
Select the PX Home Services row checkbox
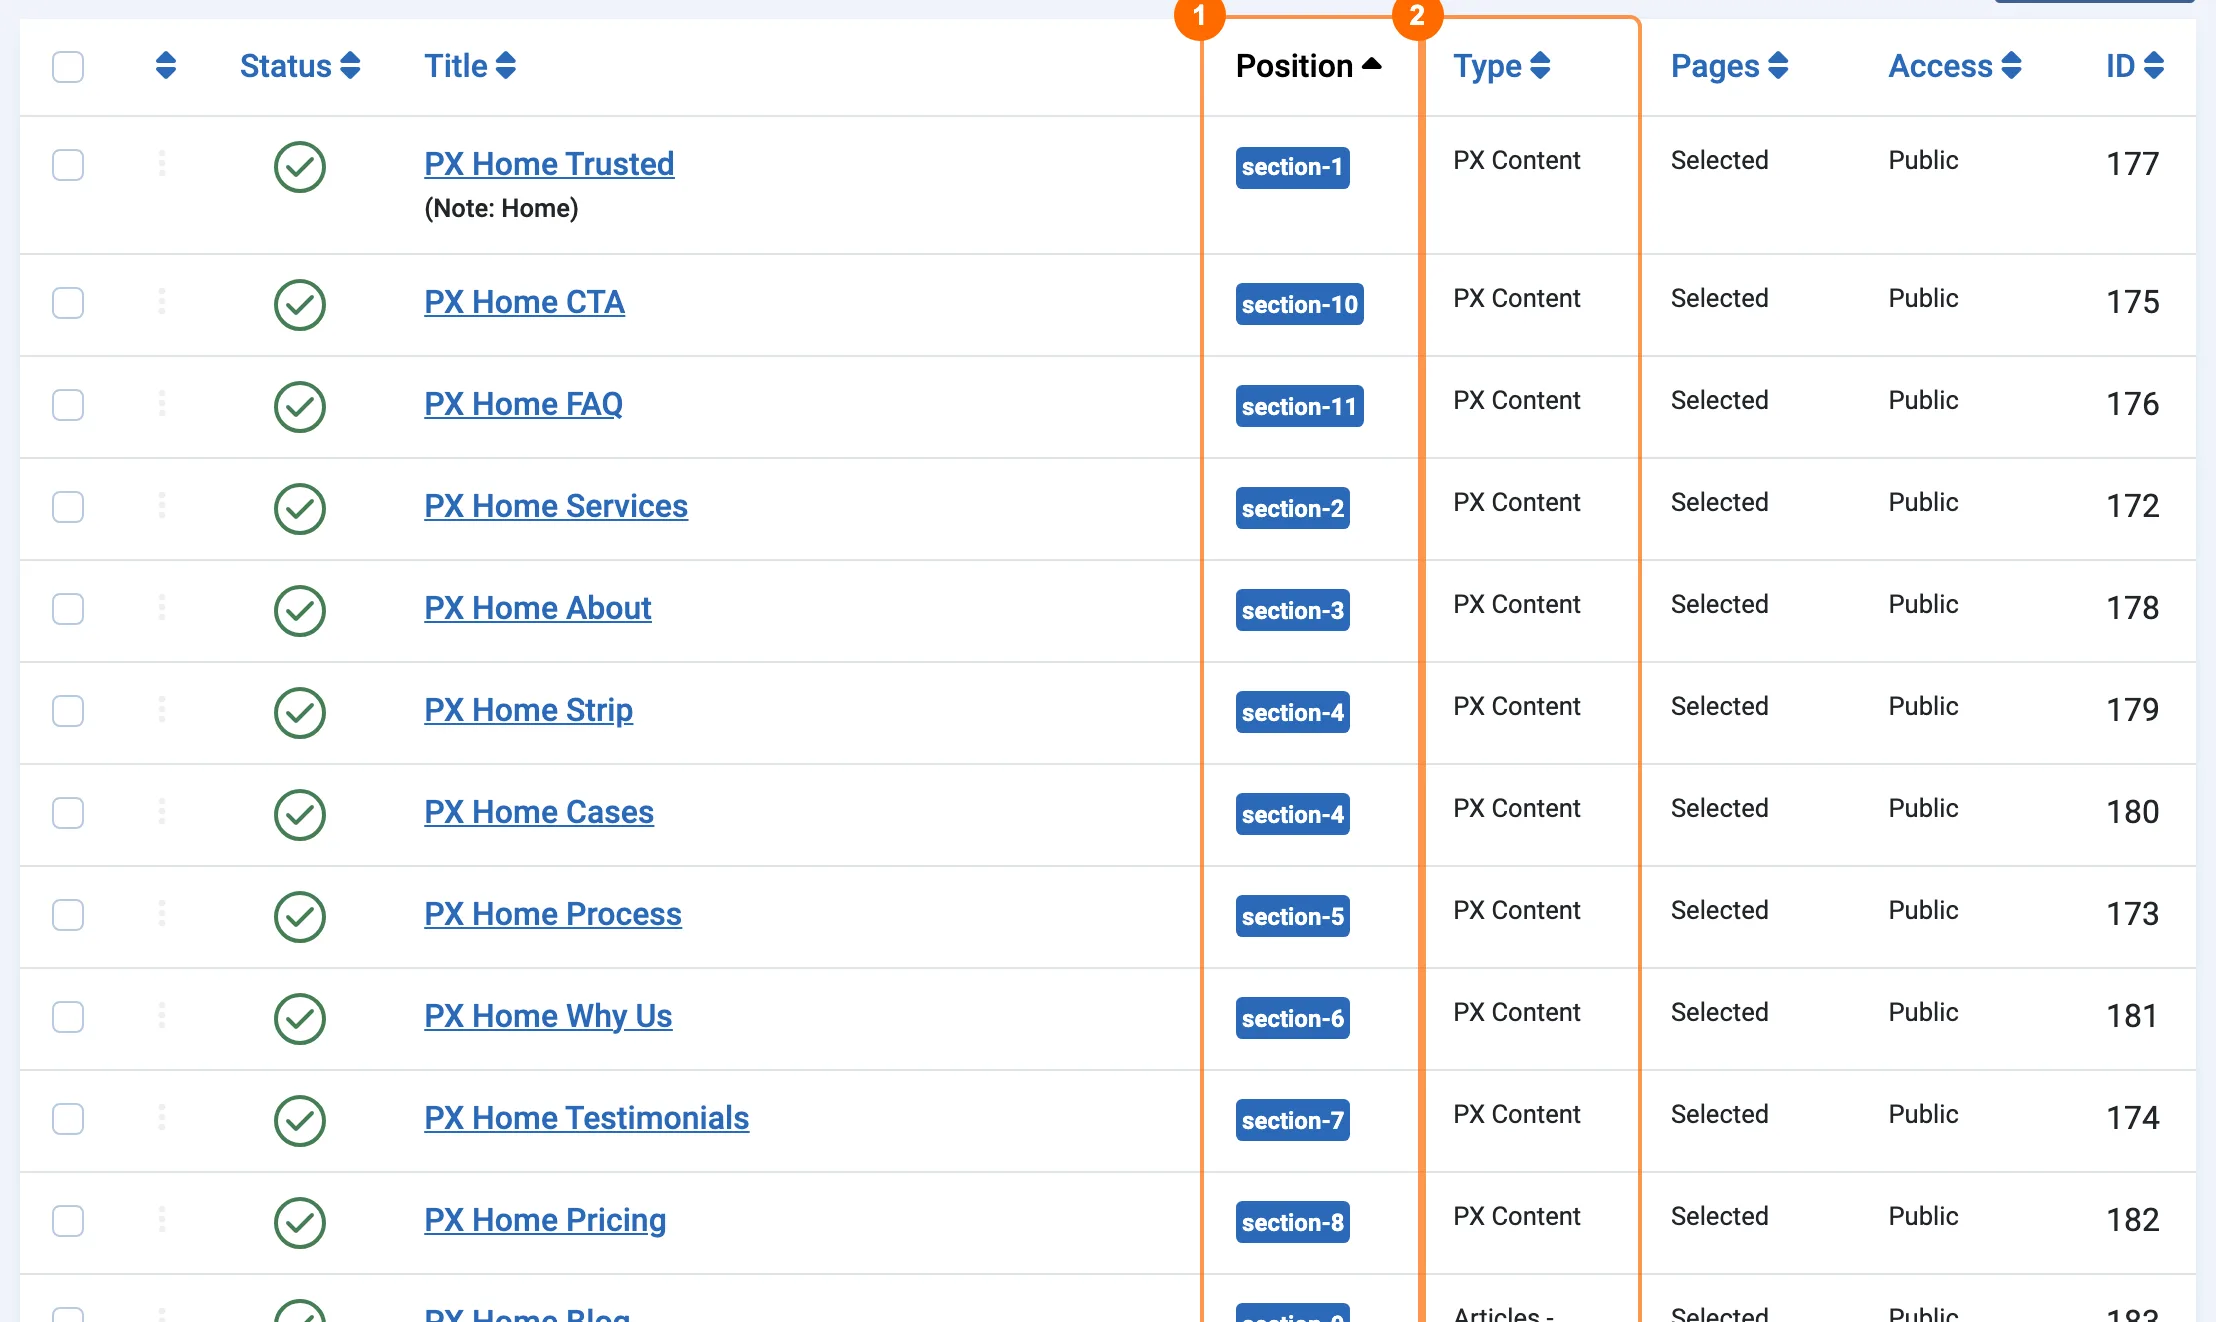68,507
